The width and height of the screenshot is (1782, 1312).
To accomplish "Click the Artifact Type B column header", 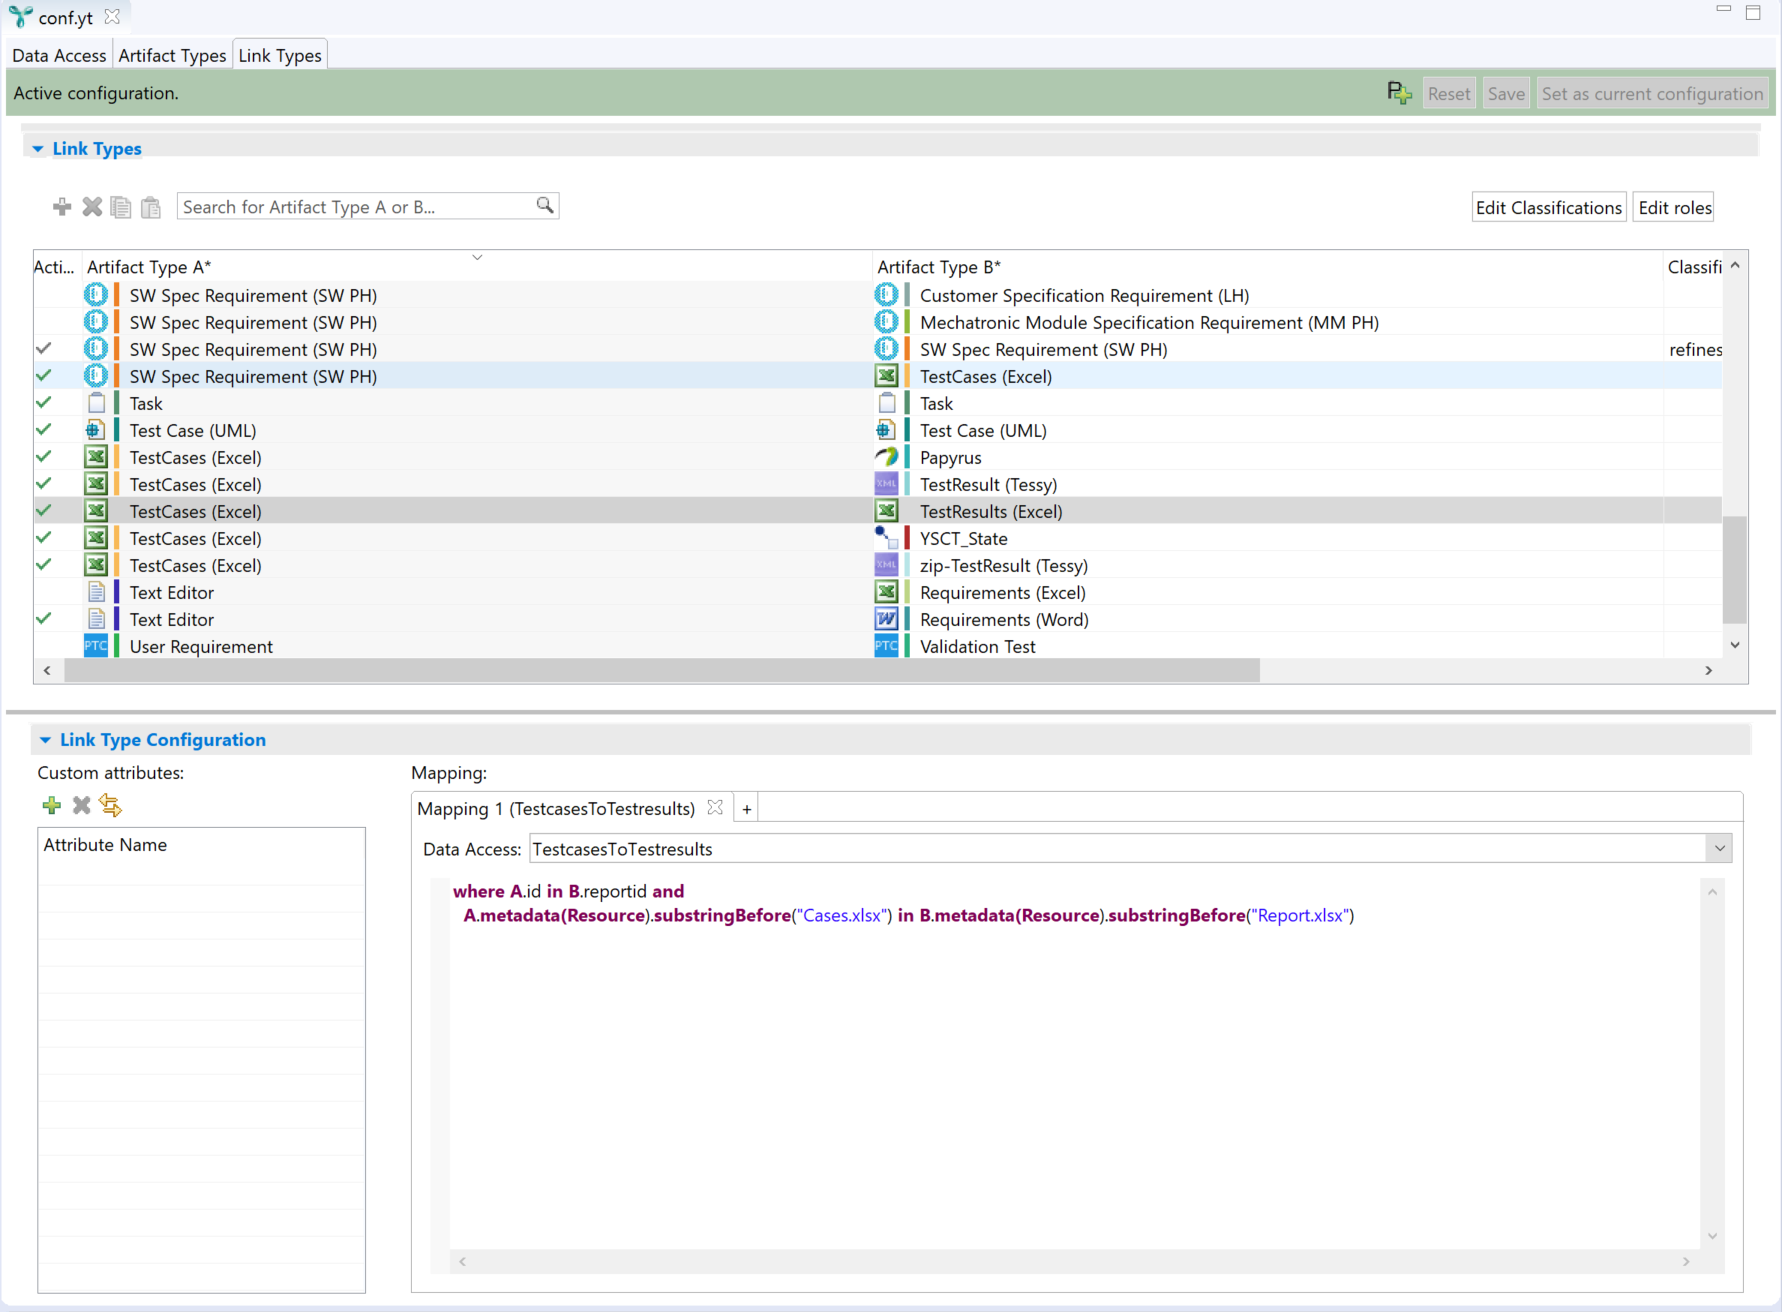I will [x=1266, y=267].
